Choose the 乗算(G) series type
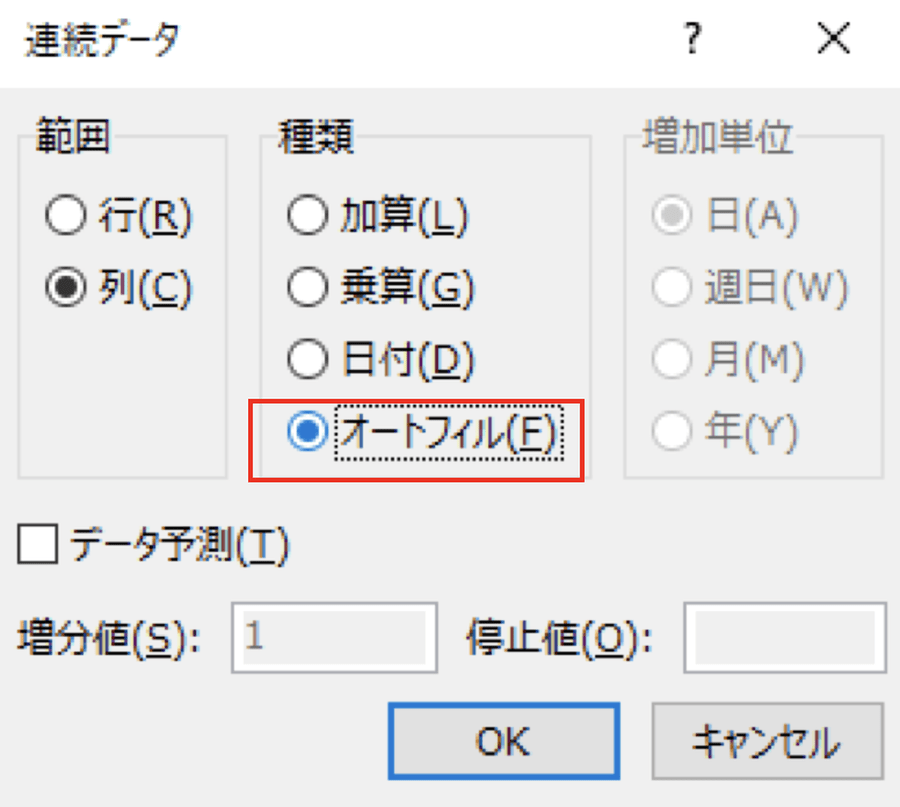This screenshot has width=900, height=807. pos(306,289)
